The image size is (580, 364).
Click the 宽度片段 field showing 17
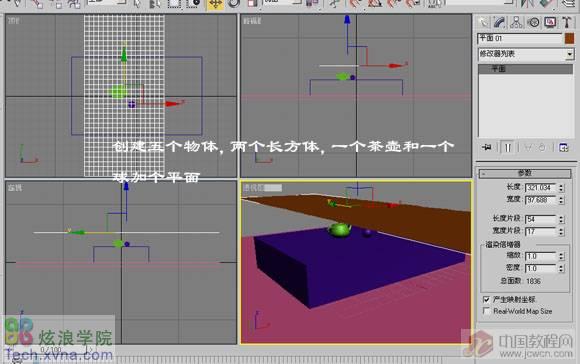(x=540, y=232)
